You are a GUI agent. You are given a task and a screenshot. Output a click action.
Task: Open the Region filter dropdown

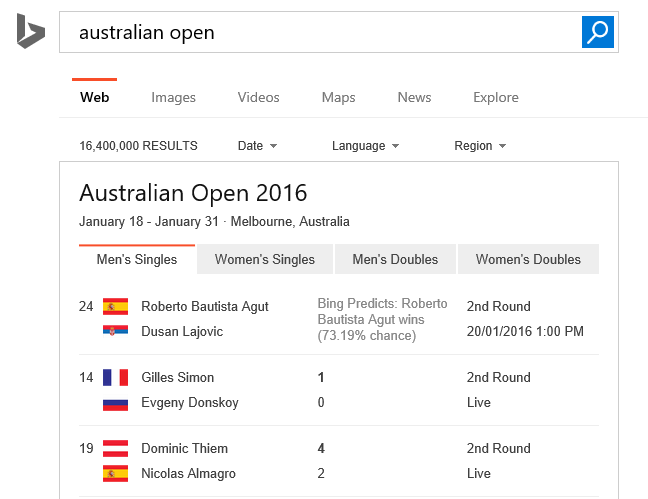(480, 146)
